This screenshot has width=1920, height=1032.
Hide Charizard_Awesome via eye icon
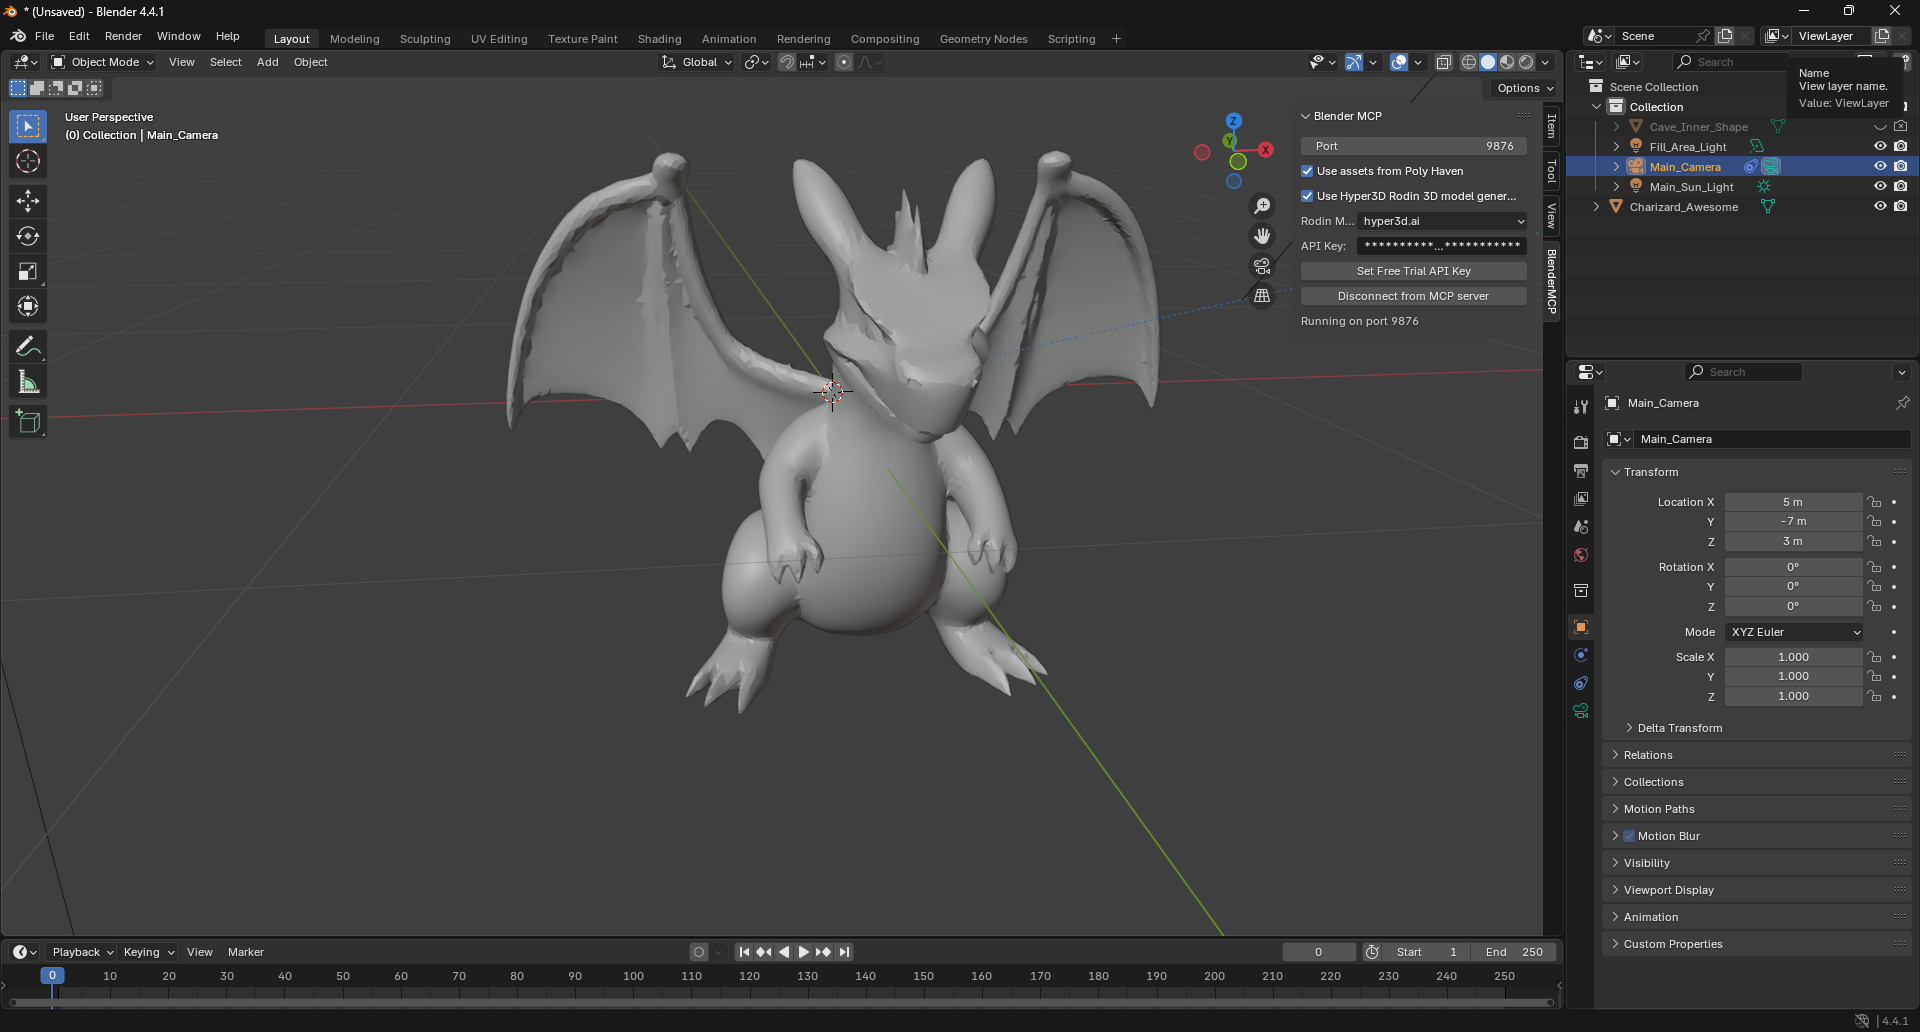(1880, 206)
